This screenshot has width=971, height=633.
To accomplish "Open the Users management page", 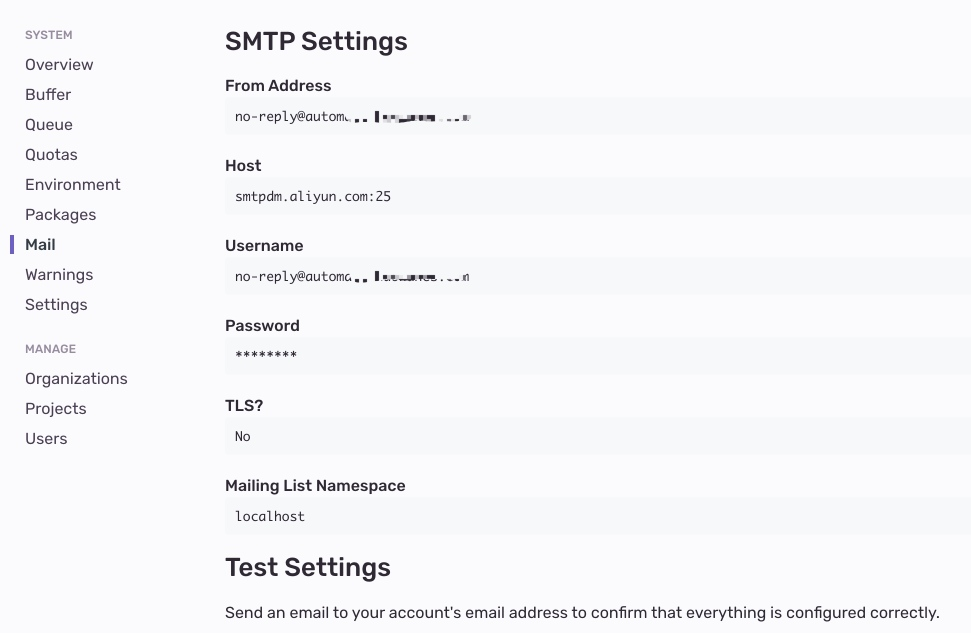I will click(46, 439).
